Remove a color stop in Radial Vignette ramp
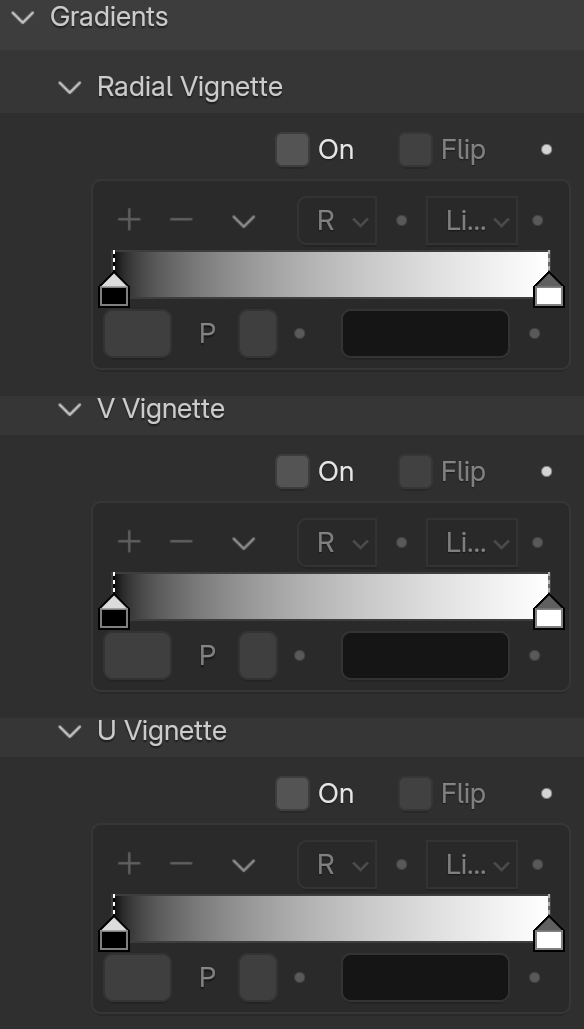 tap(181, 220)
